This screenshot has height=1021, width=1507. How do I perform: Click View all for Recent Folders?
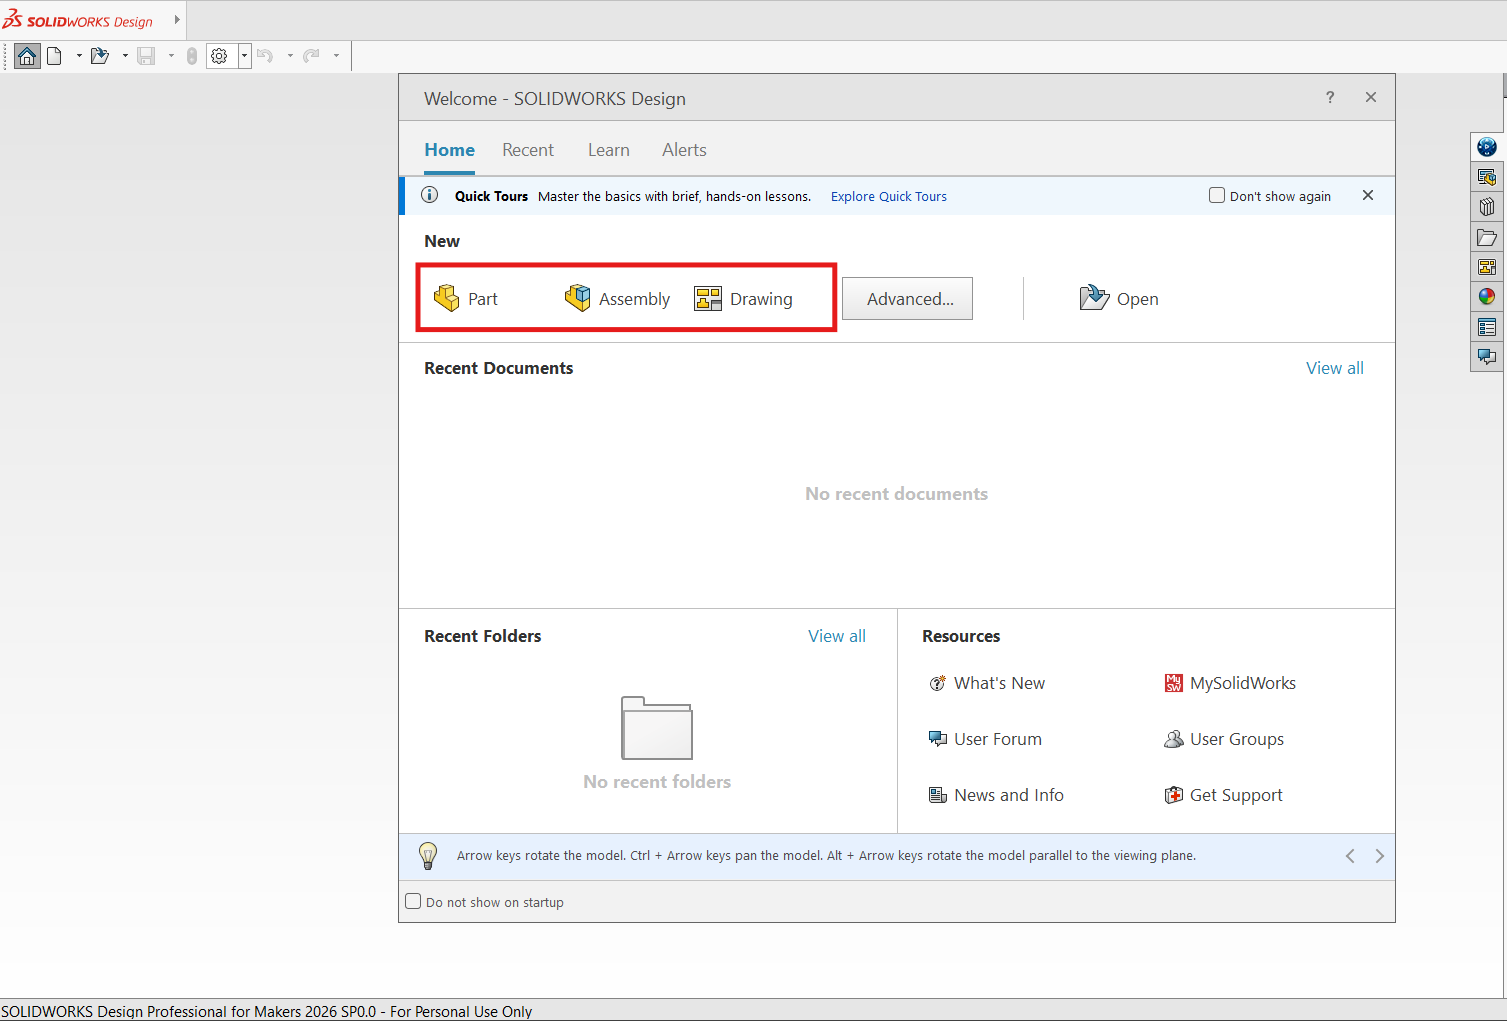837,636
